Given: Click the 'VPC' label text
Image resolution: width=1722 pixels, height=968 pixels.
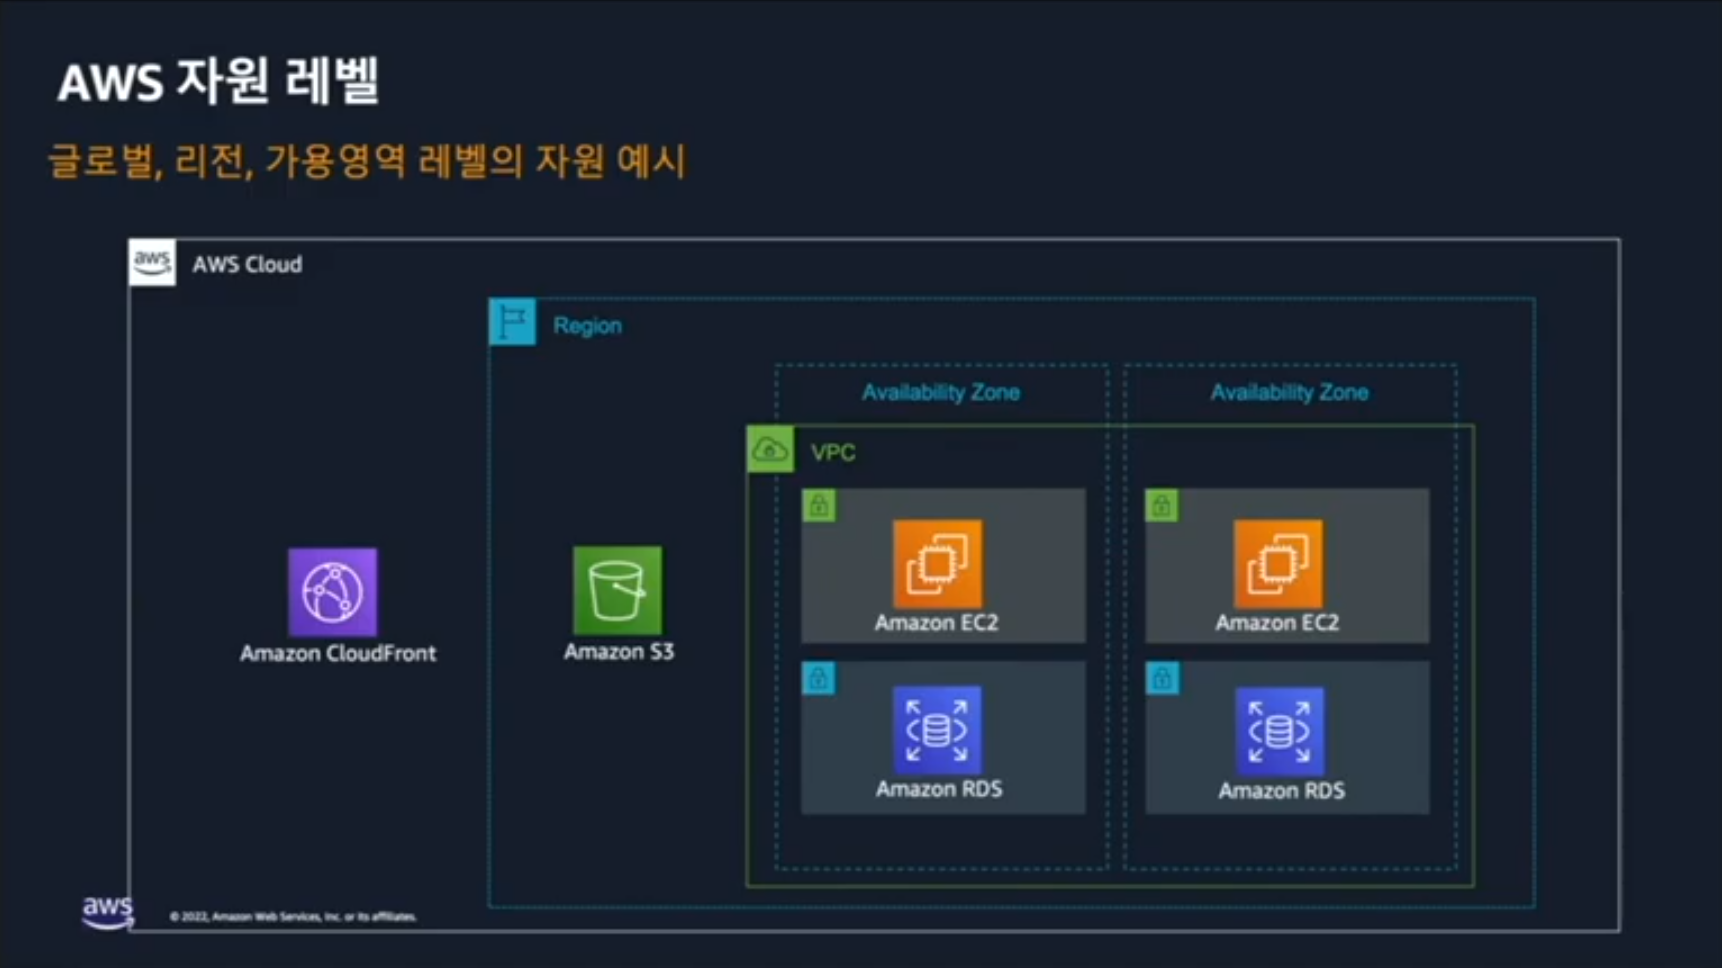Looking at the screenshot, I should click(833, 452).
